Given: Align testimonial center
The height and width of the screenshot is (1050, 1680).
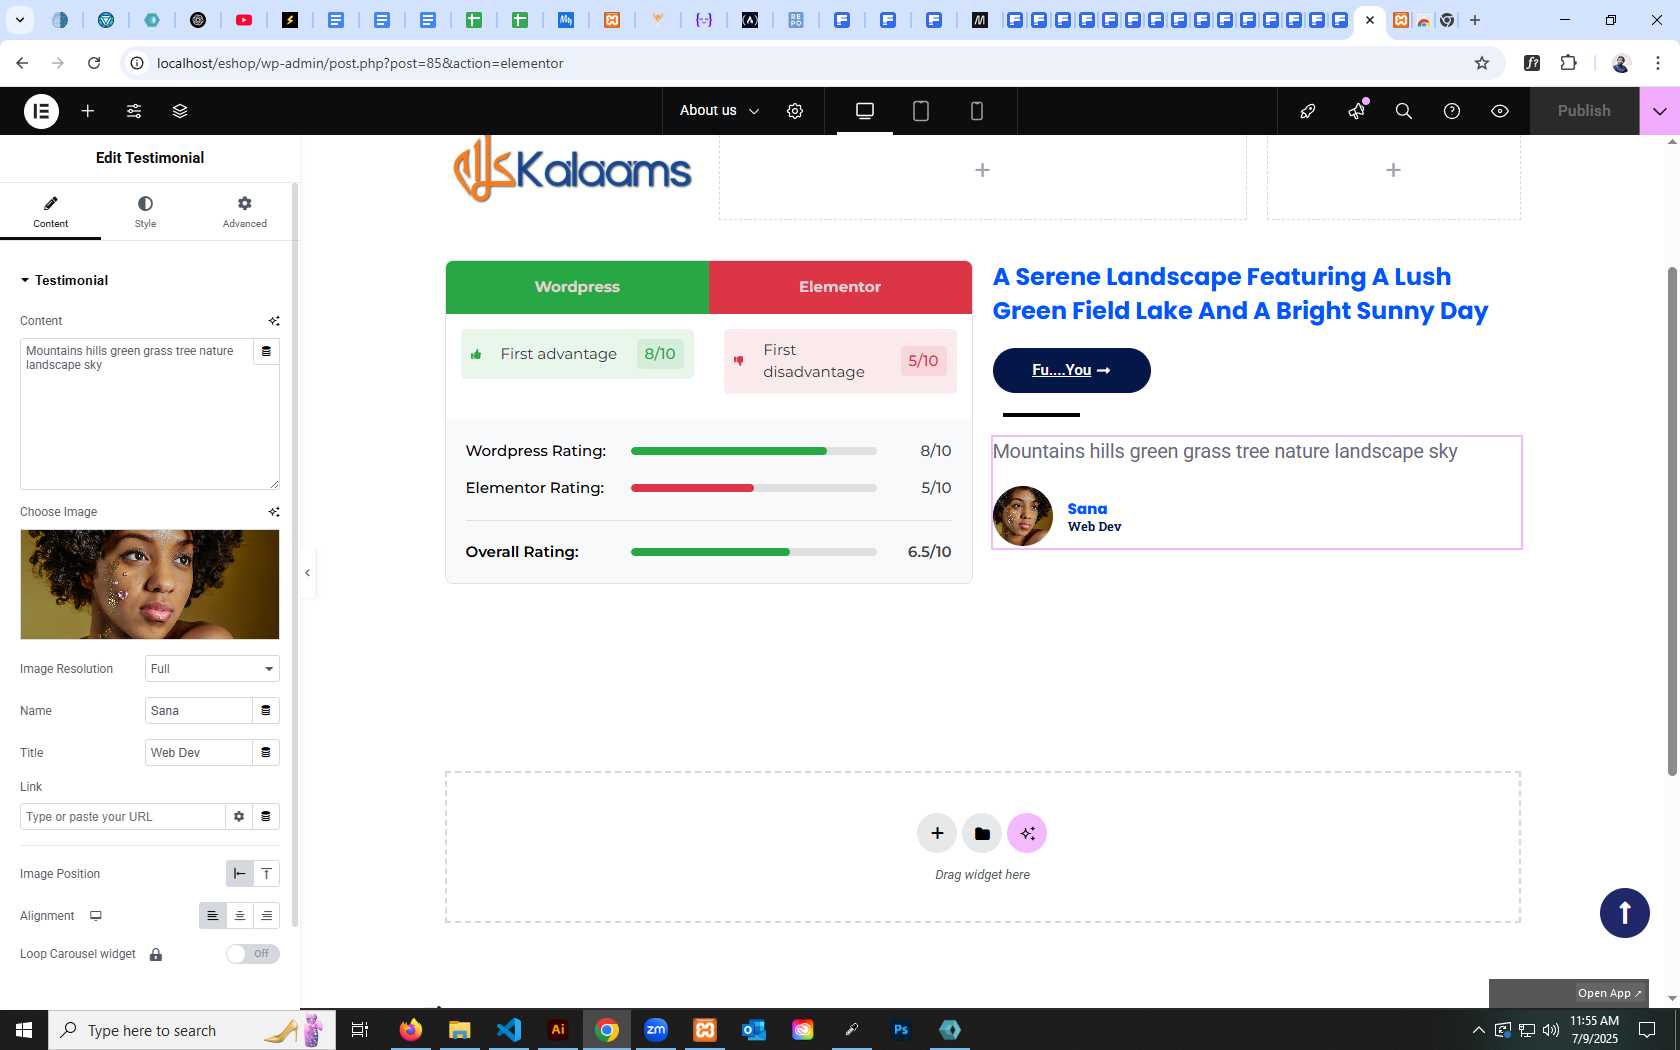Looking at the screenshot, I should click(x=239, y=916).
